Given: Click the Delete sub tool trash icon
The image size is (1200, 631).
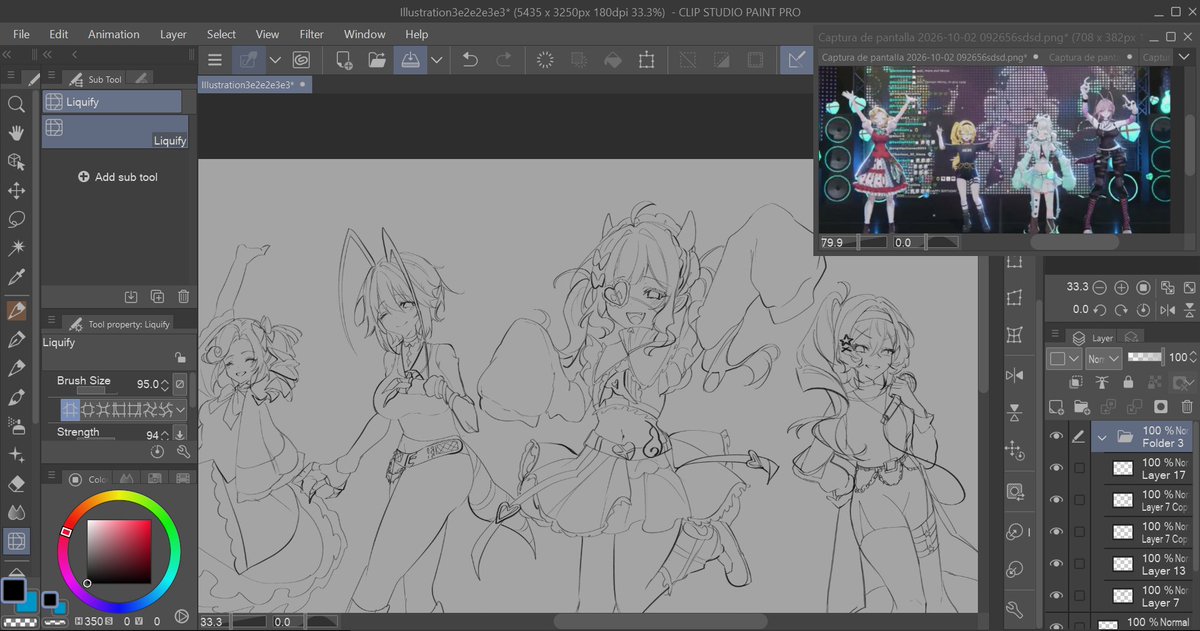Looking at the screenshot, I should (x=183, y=296).
